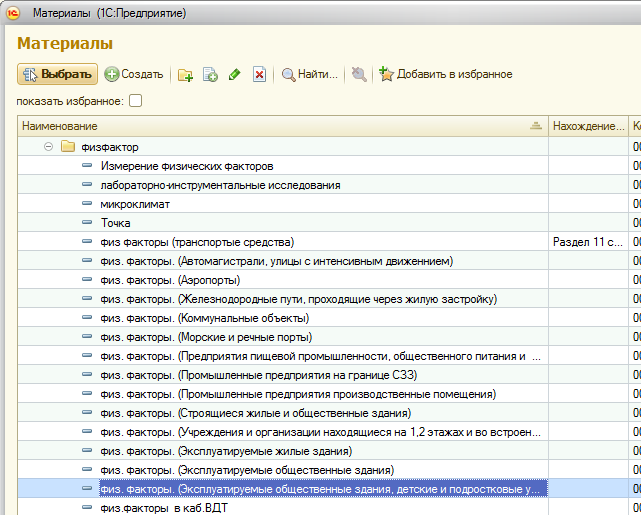Image resolution: width=641 pixels, height=515 pixels.
Task: Open the Найти search tool
Action: (309, 75)
